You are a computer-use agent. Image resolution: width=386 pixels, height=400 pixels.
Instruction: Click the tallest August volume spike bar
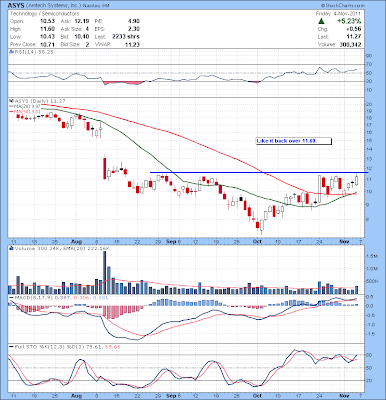105,272
